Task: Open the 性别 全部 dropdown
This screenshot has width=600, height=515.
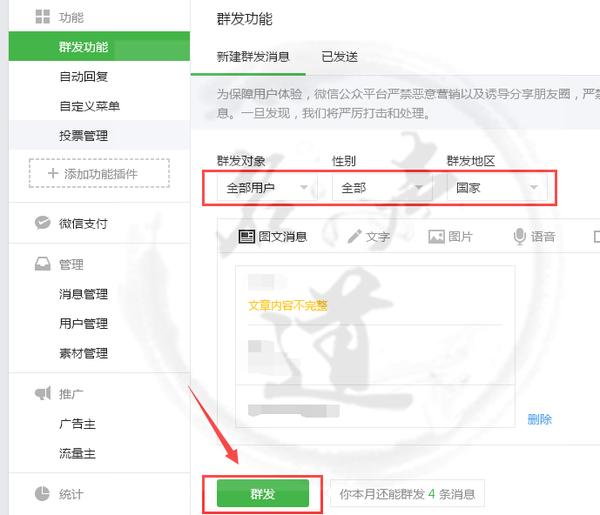Action: pyautogui.click(x=382, y=187)
